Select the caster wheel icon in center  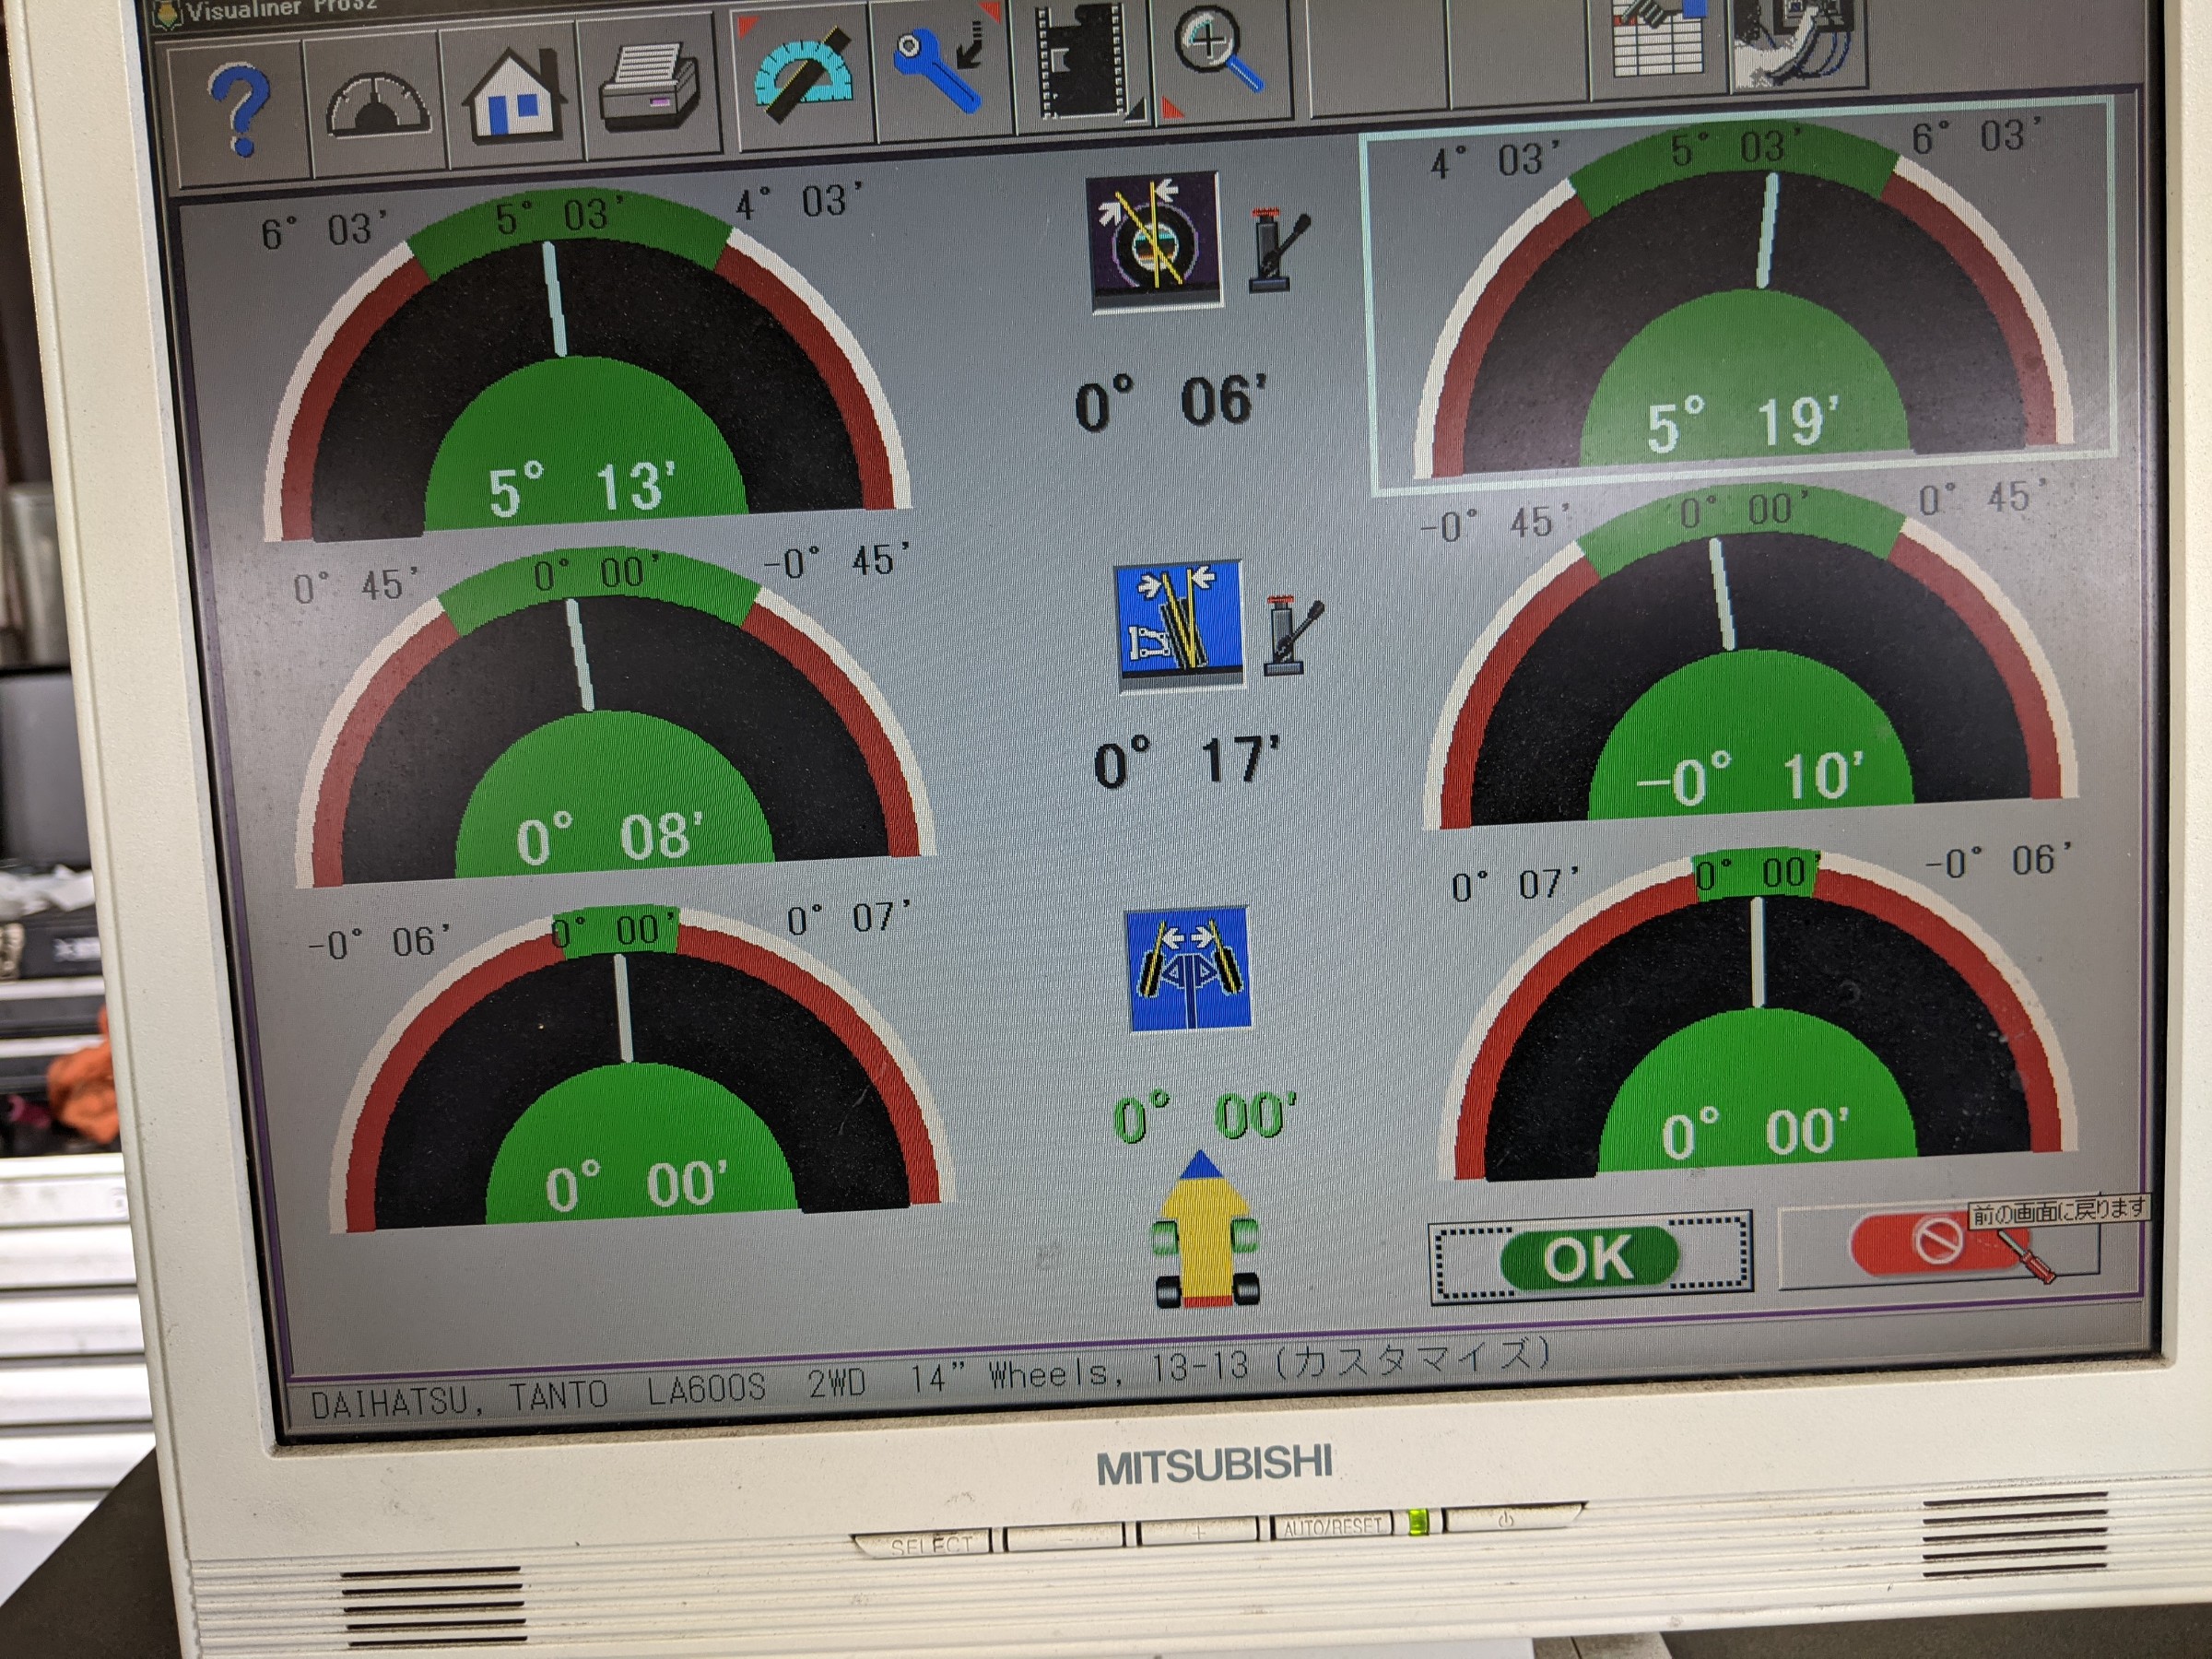pos(1154,241)
